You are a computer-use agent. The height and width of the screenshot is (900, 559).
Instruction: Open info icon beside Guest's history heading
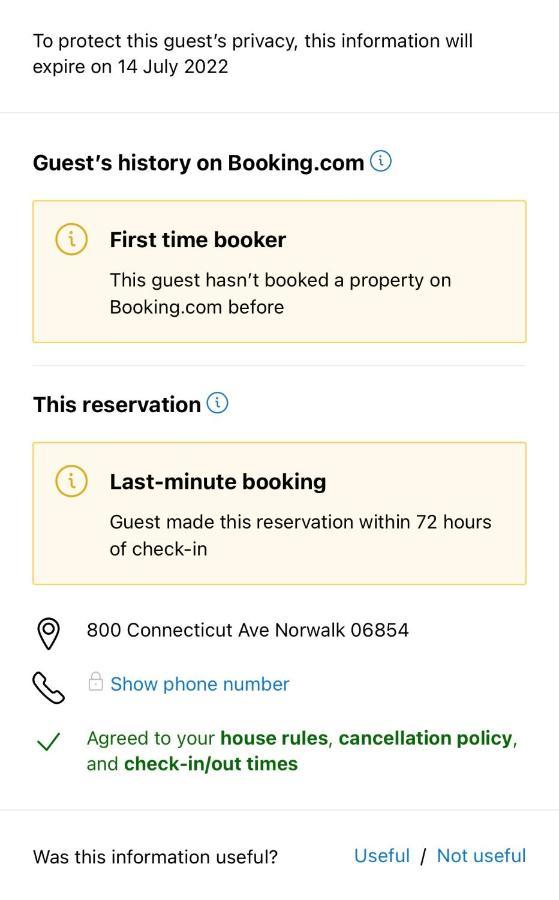click(381, 161)
